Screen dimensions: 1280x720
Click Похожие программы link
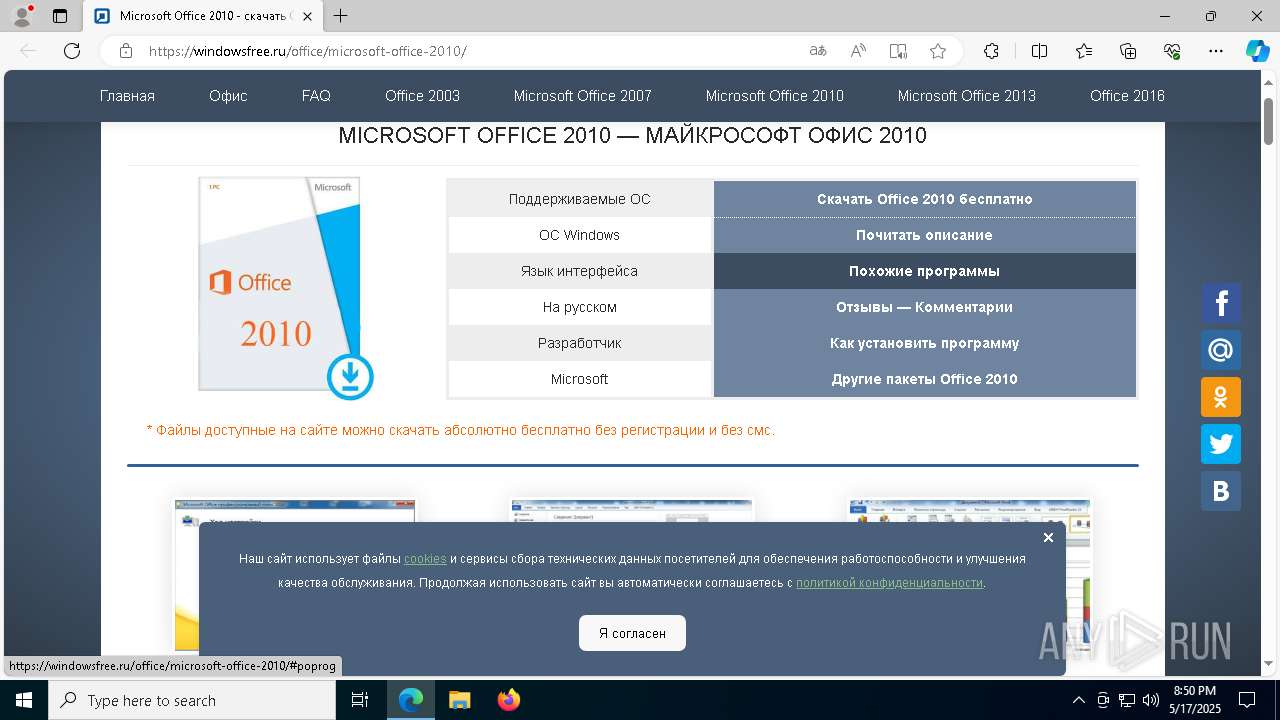click(925, 271)
